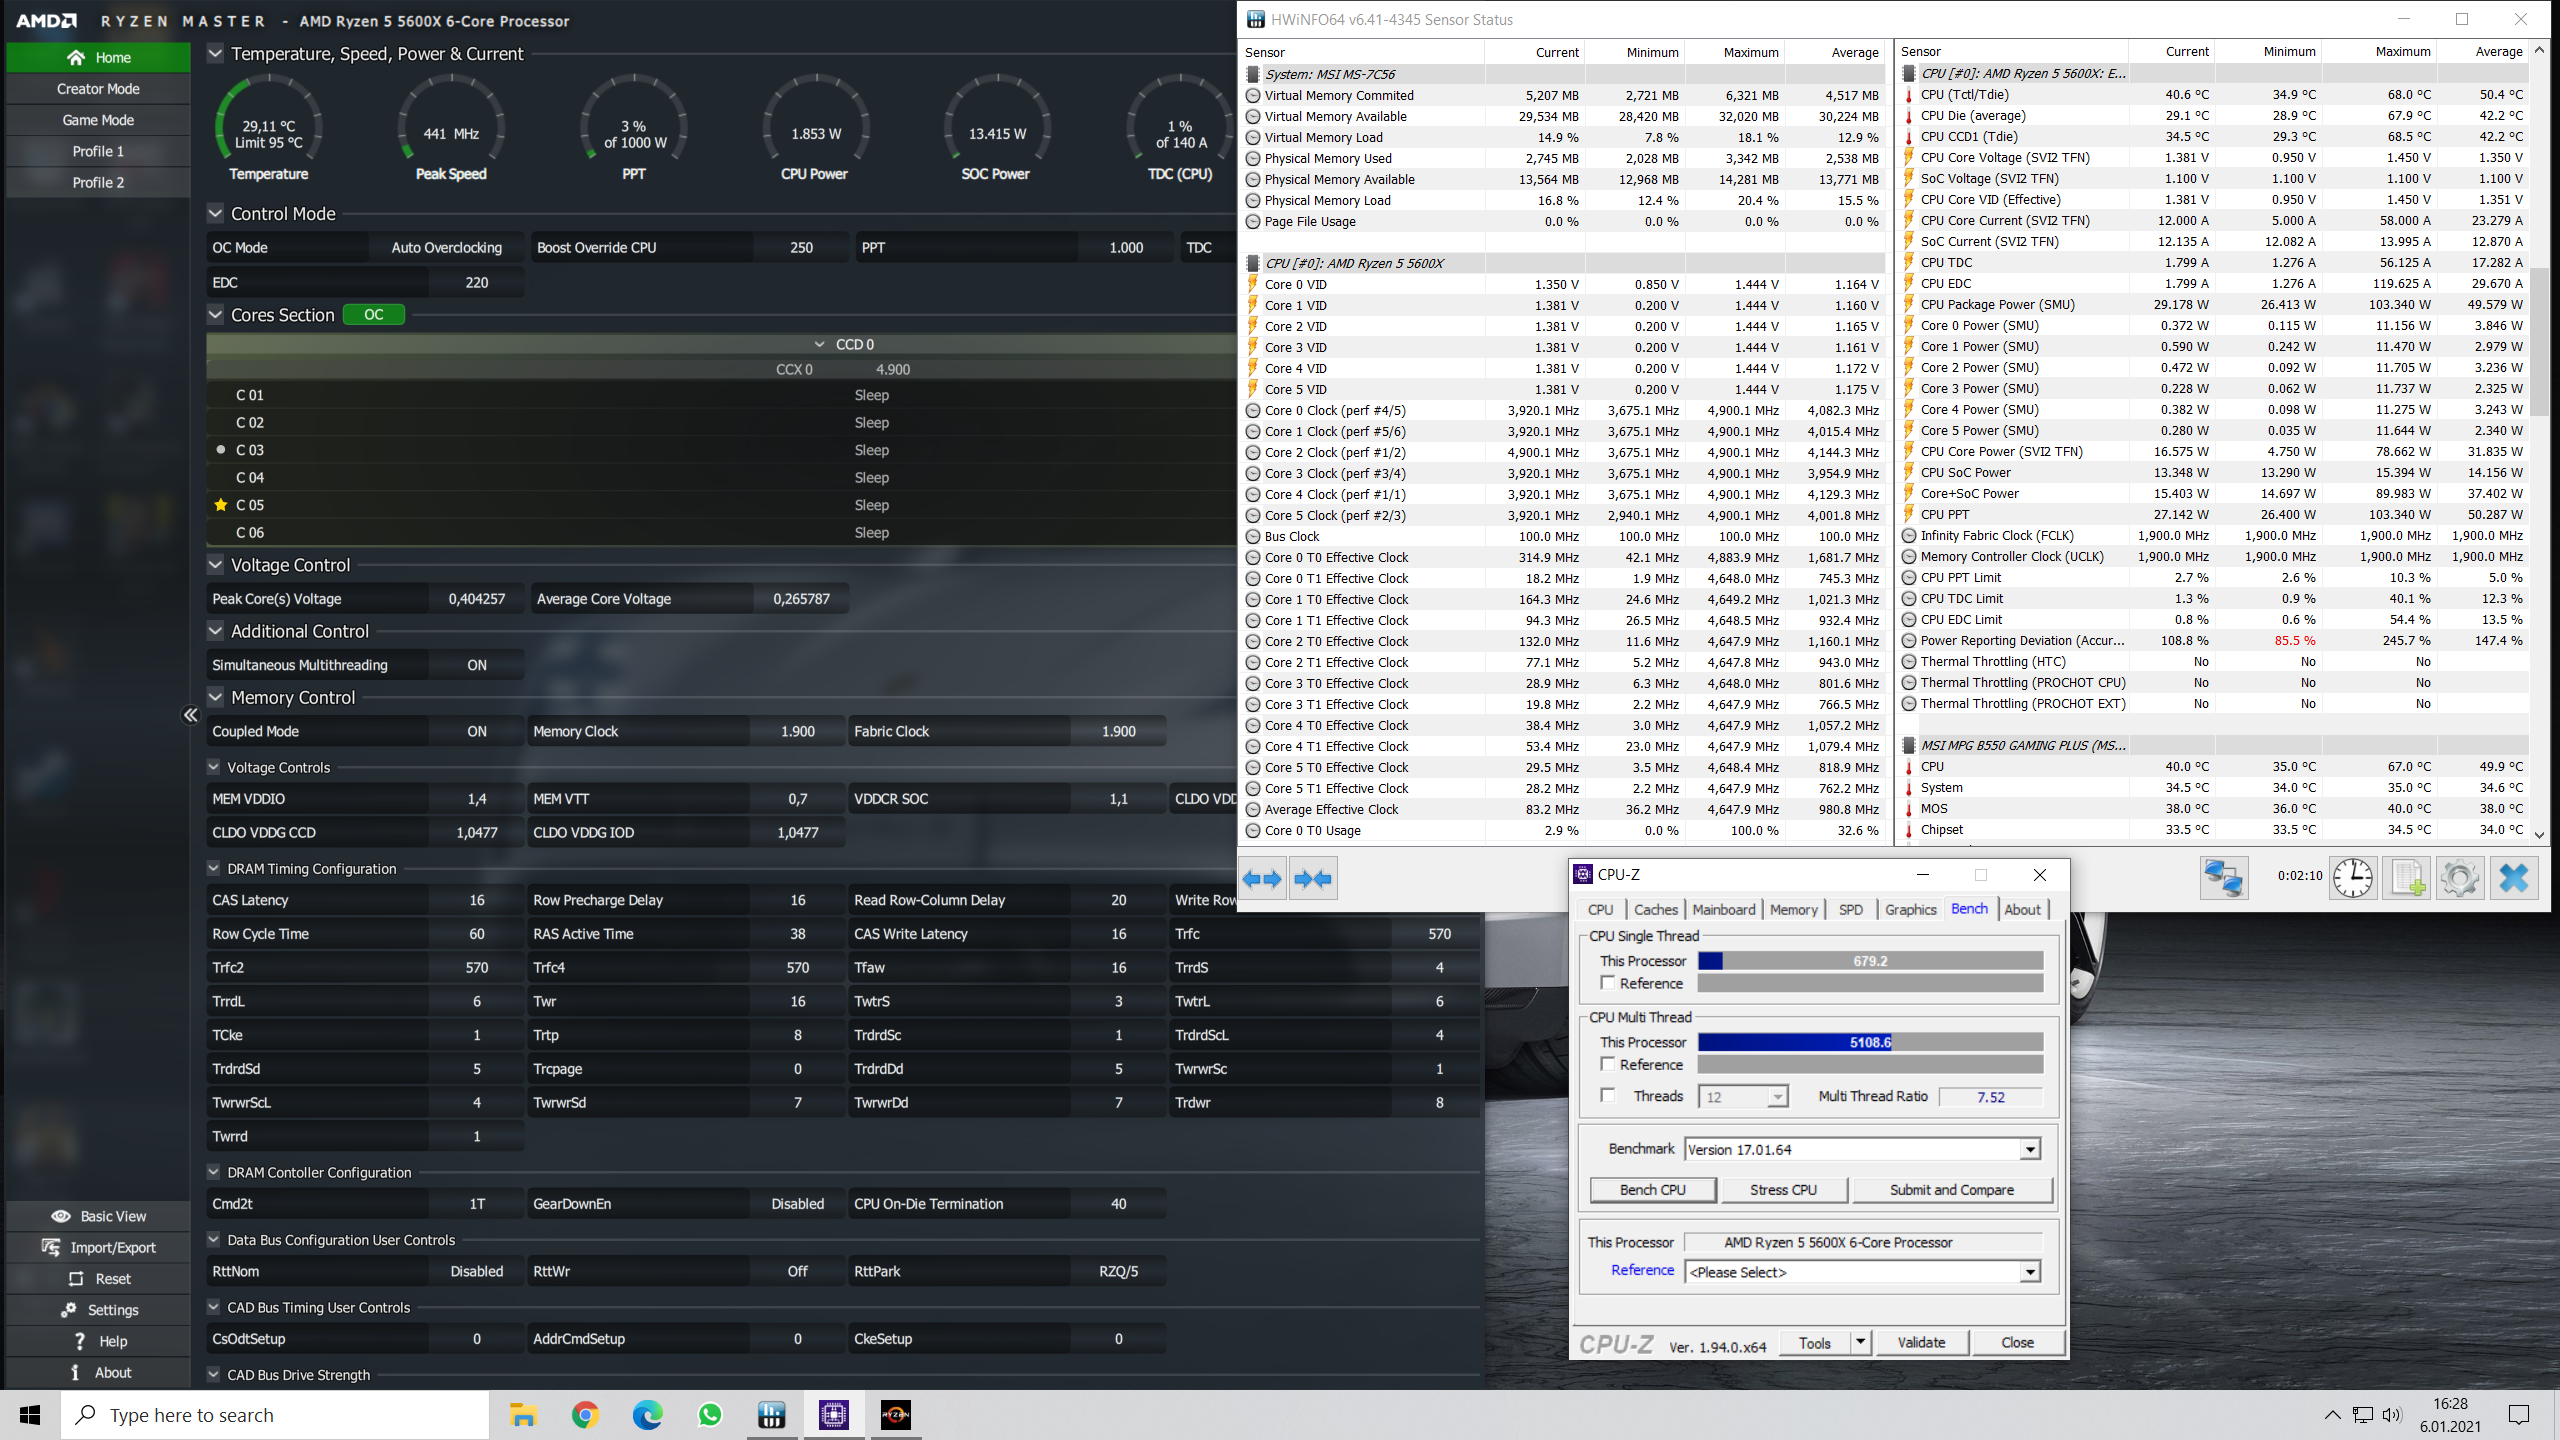Click the Validate button in CPU-Z
Image resolution: width=2560 pixels, height=1440 pixels.
click(x=1921, y=1343)
